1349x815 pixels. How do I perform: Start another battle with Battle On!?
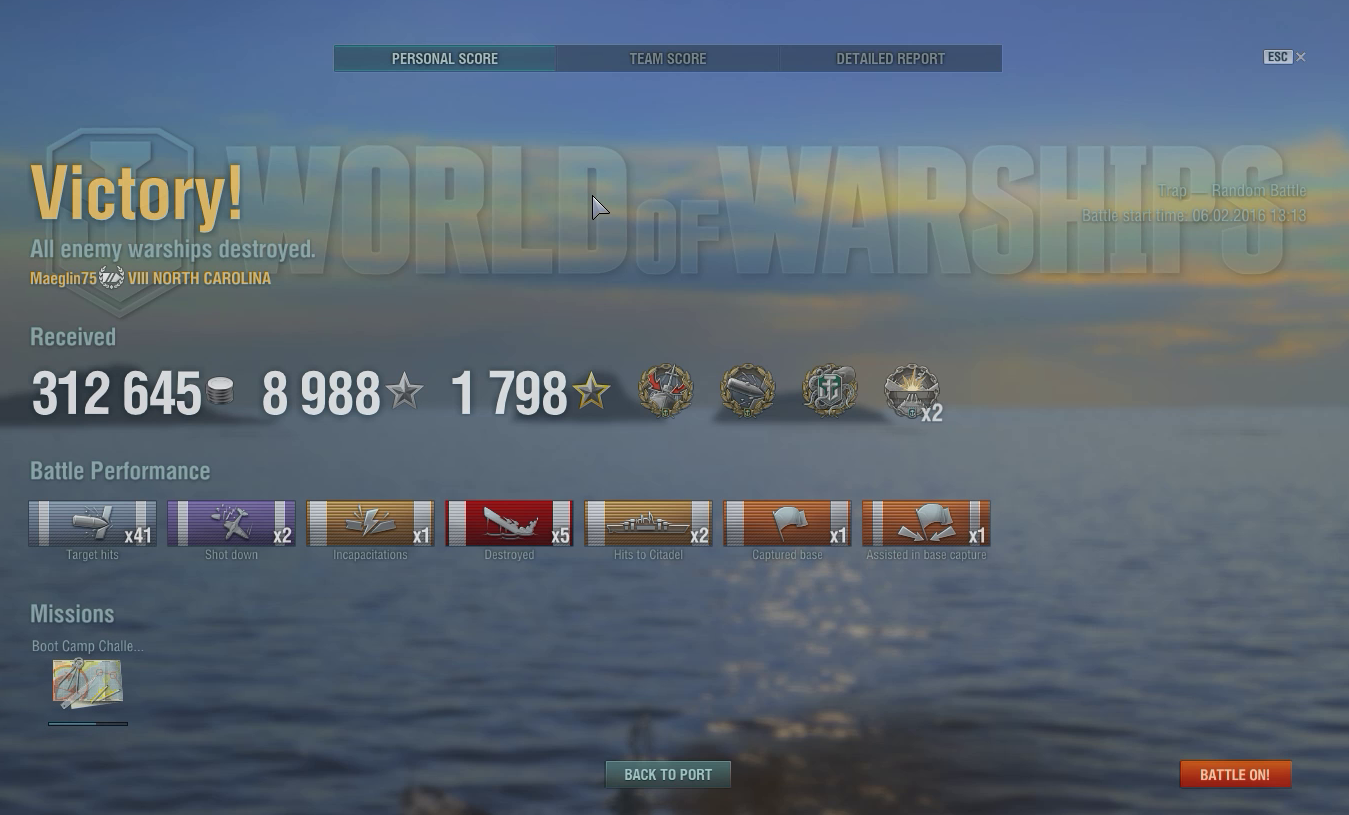pyautogui.click(x=1235, y=775)
